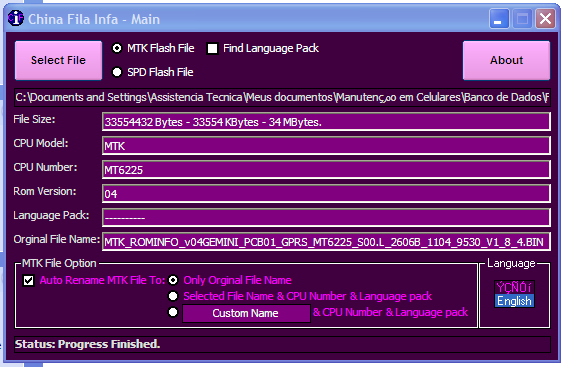
Task: Enable the Find Language Pack checkbox
Action: tap(212, 48)
